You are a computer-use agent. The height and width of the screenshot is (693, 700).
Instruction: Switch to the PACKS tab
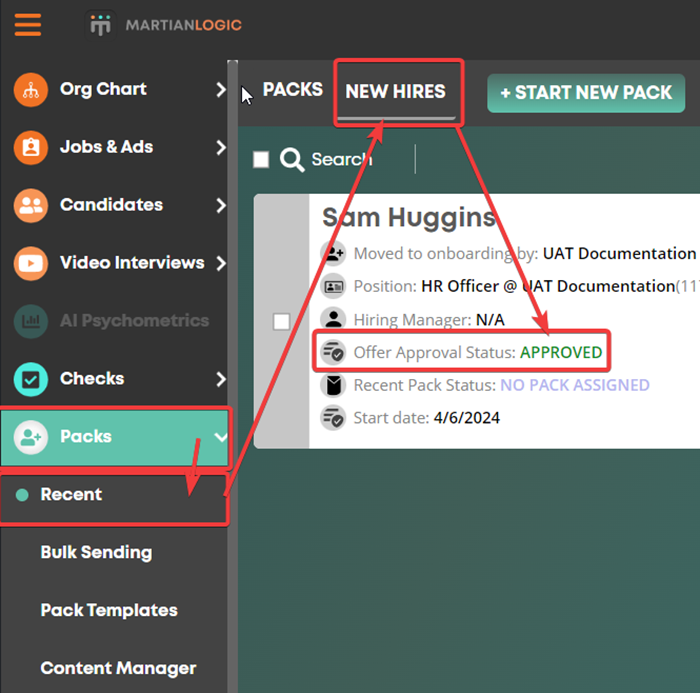[x=292, y=89]
